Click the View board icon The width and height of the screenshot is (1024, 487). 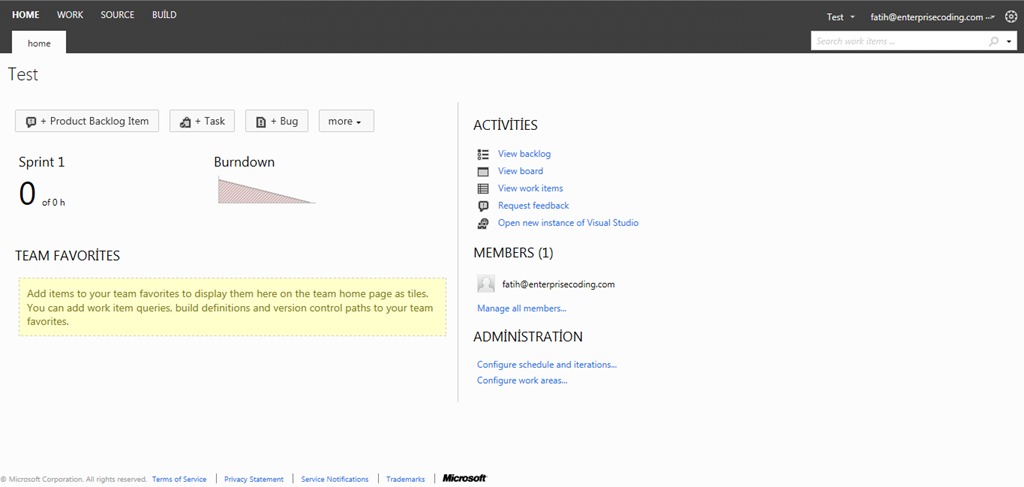point(483,172)
